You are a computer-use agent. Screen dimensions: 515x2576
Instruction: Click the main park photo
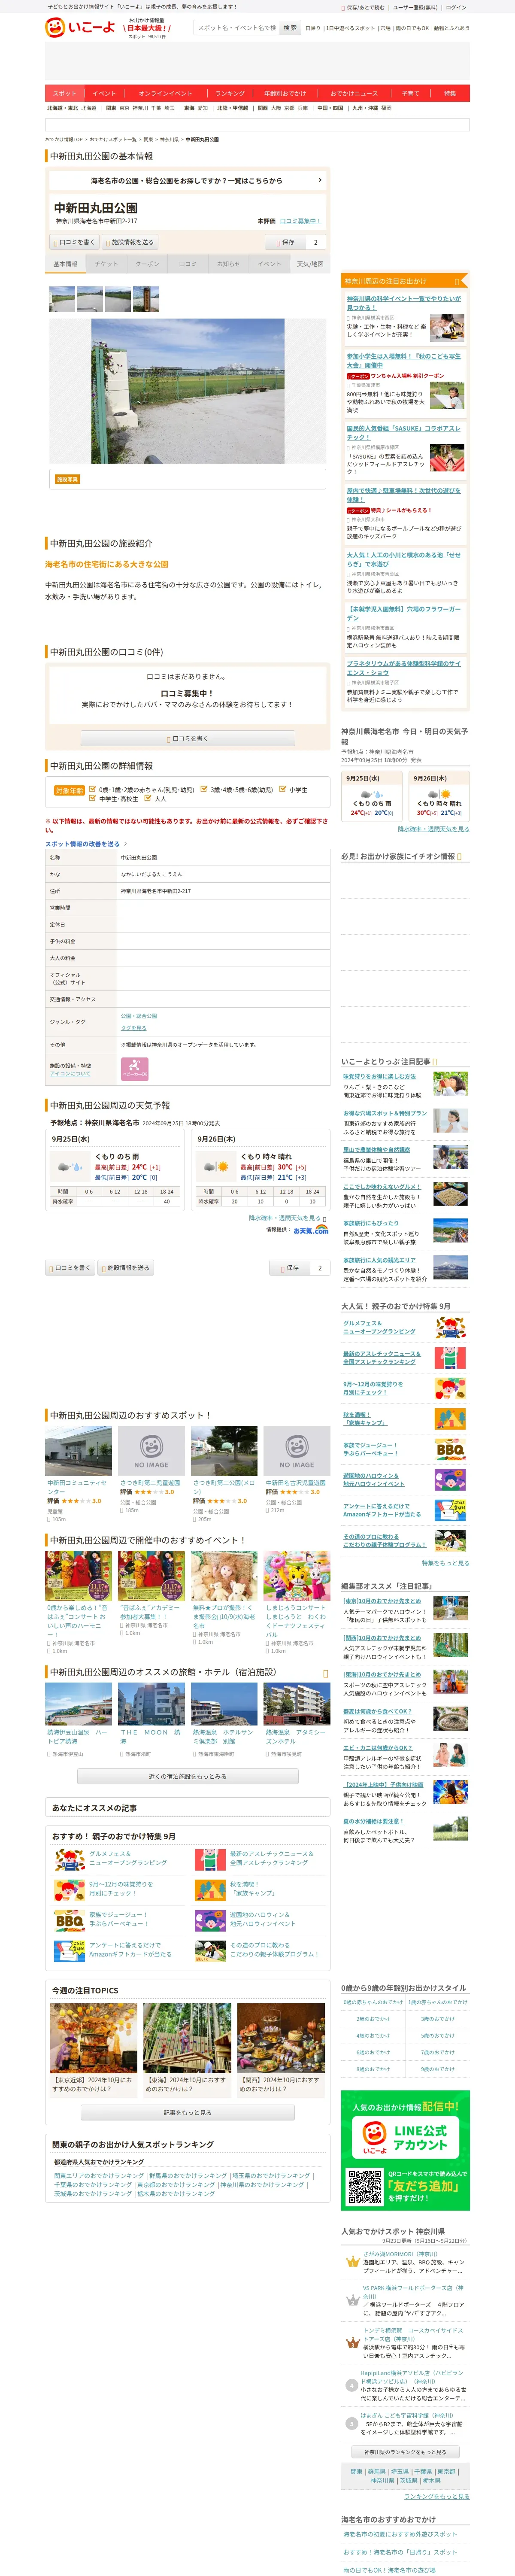click(187, 391)
